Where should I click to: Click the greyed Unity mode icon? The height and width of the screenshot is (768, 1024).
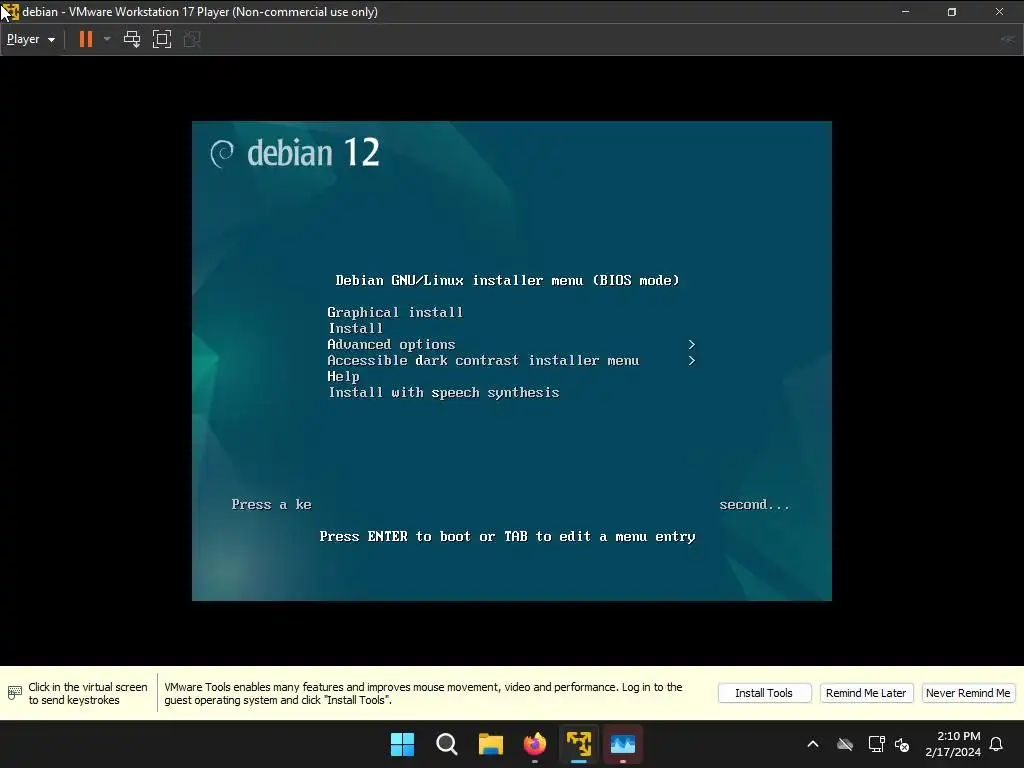coord(192,39)
